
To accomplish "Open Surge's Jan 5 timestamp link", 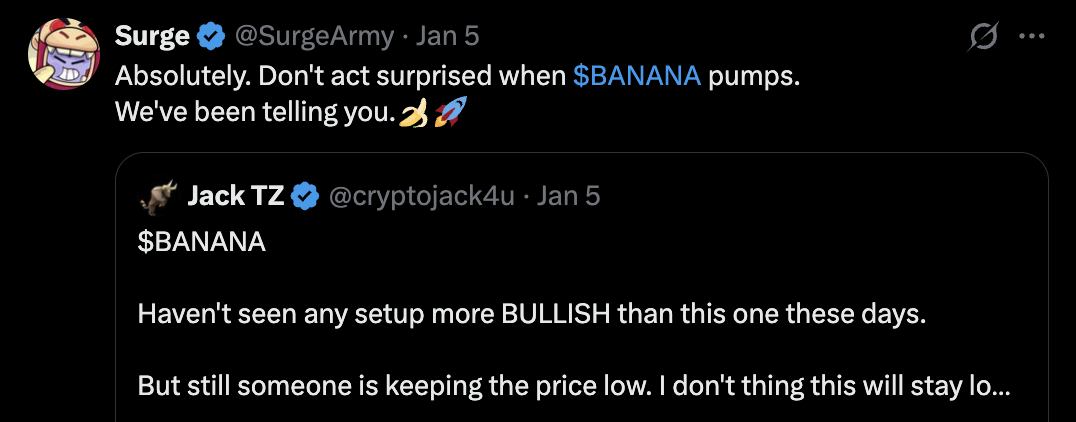I will 447,37.
